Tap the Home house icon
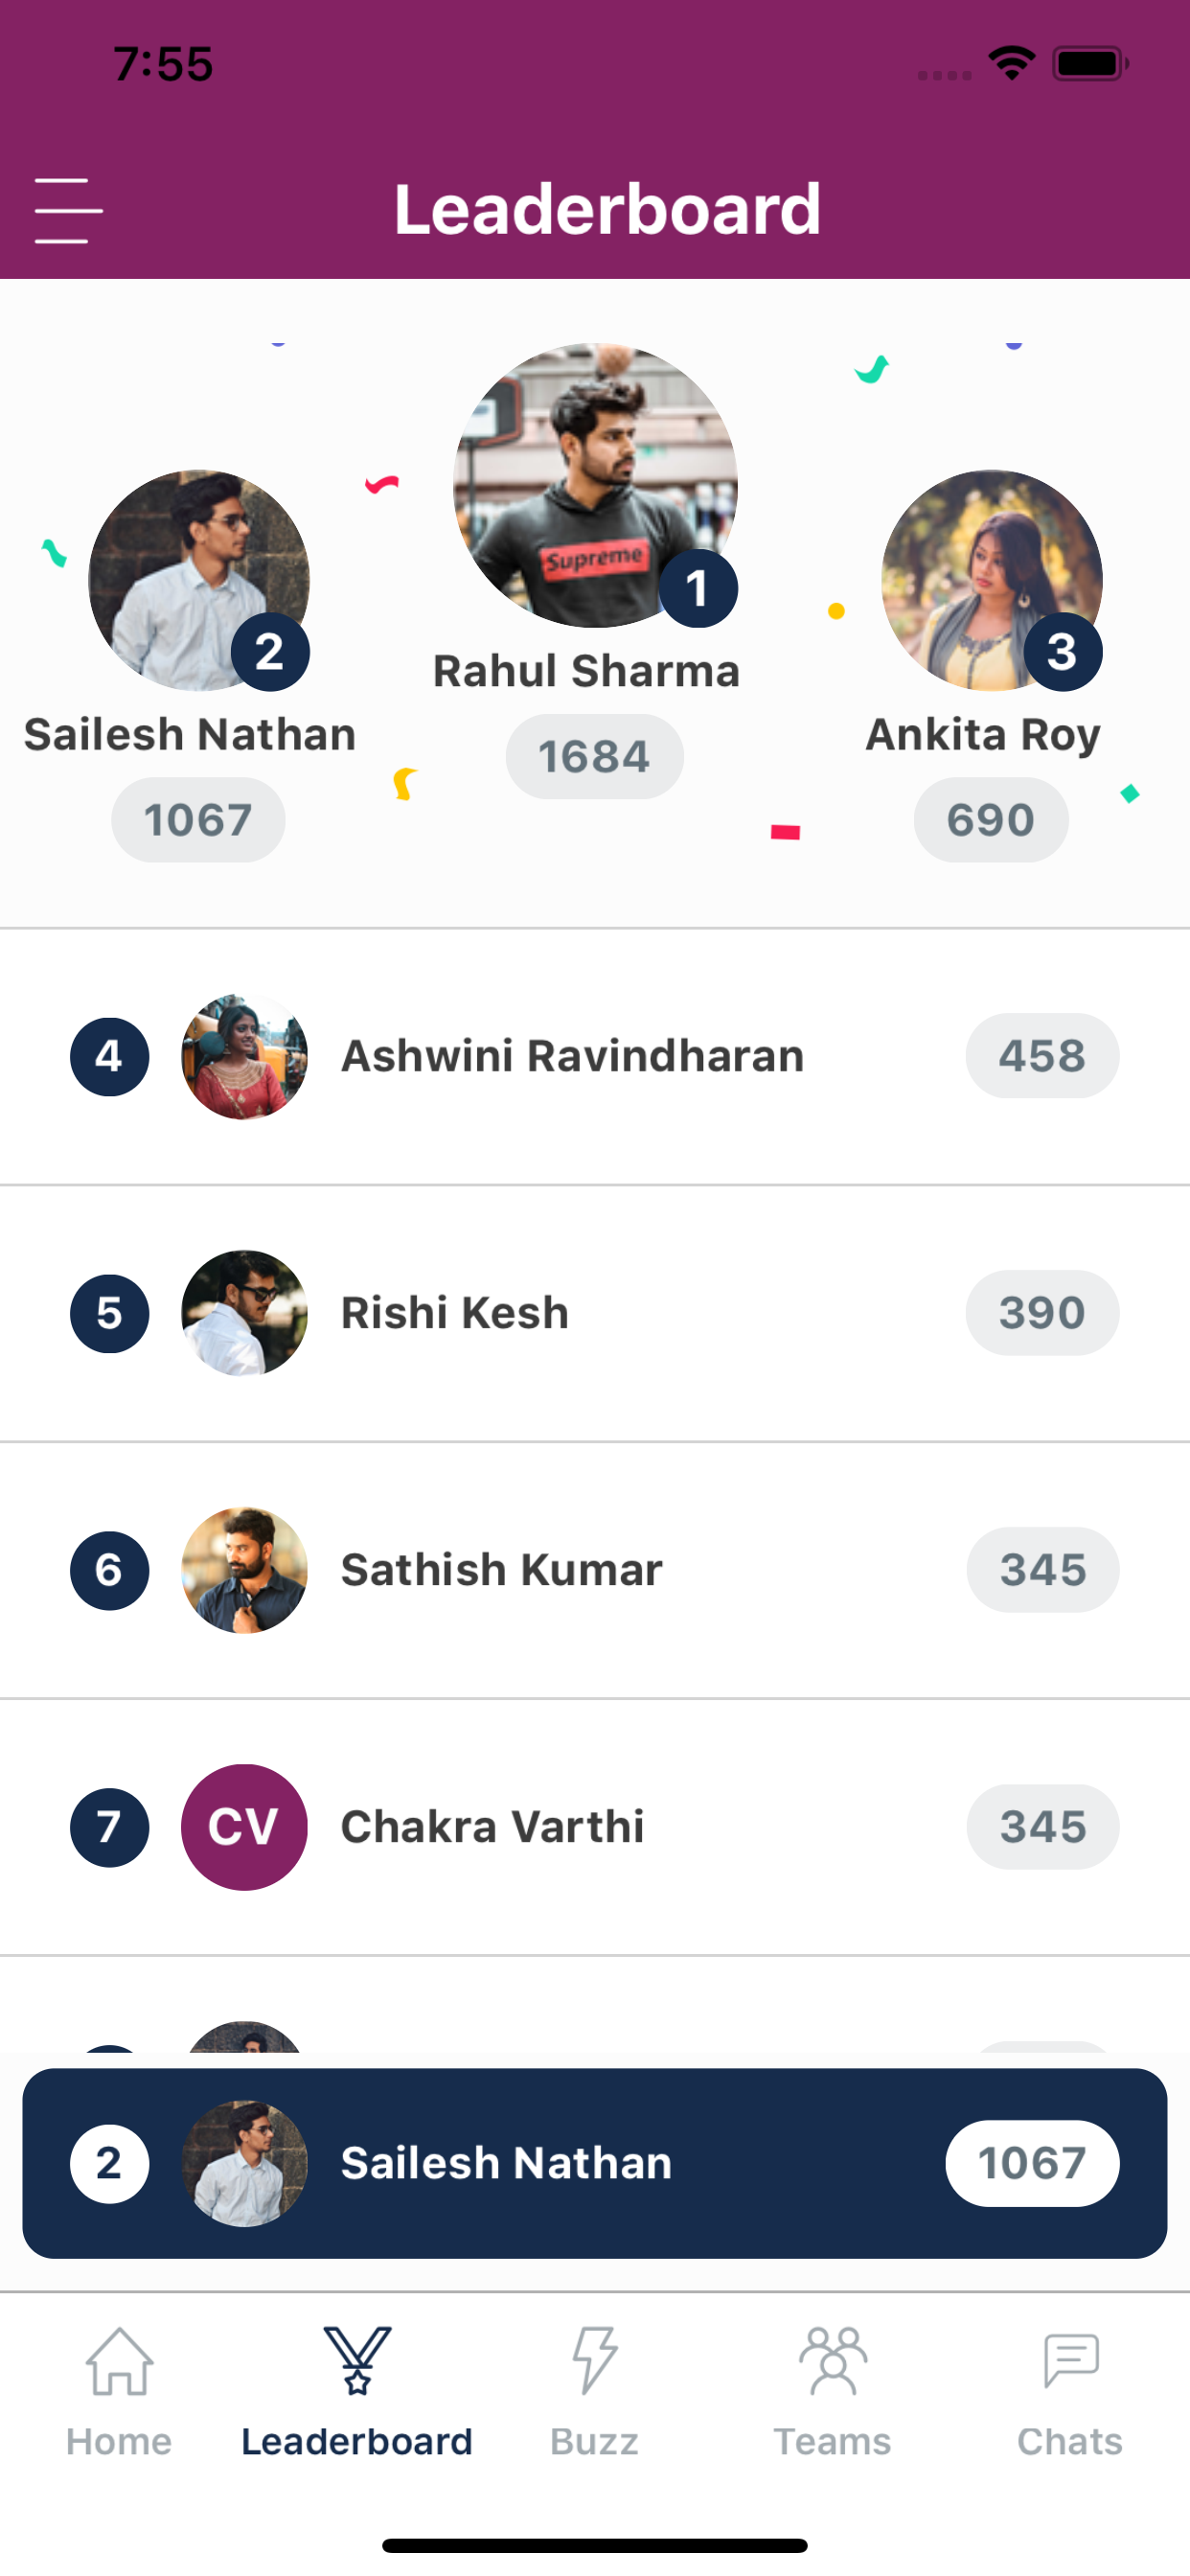This screenshot has width=1190, height=2576. coord(119,2361)
